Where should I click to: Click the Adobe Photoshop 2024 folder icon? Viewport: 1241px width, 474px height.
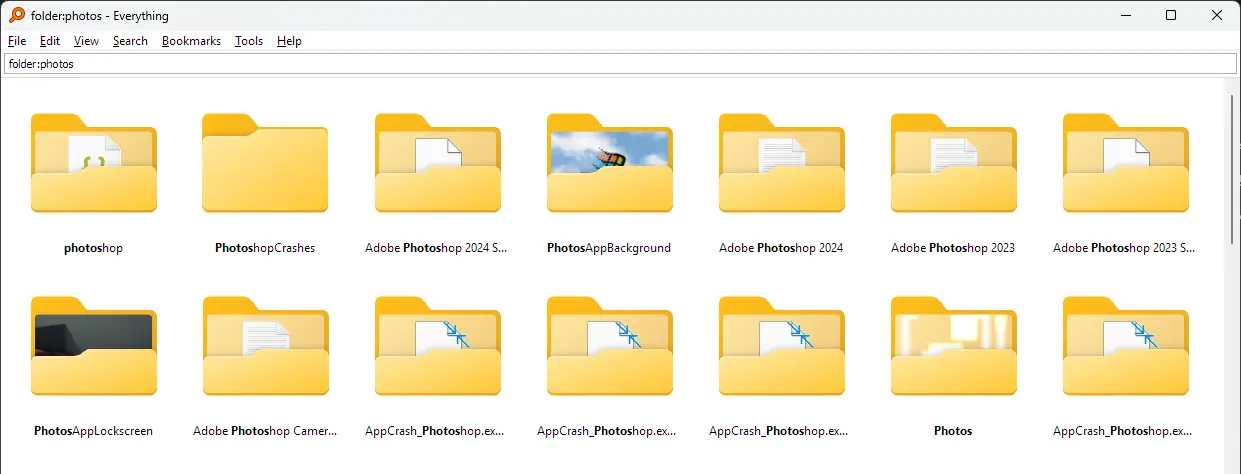[x=781, y=163]
